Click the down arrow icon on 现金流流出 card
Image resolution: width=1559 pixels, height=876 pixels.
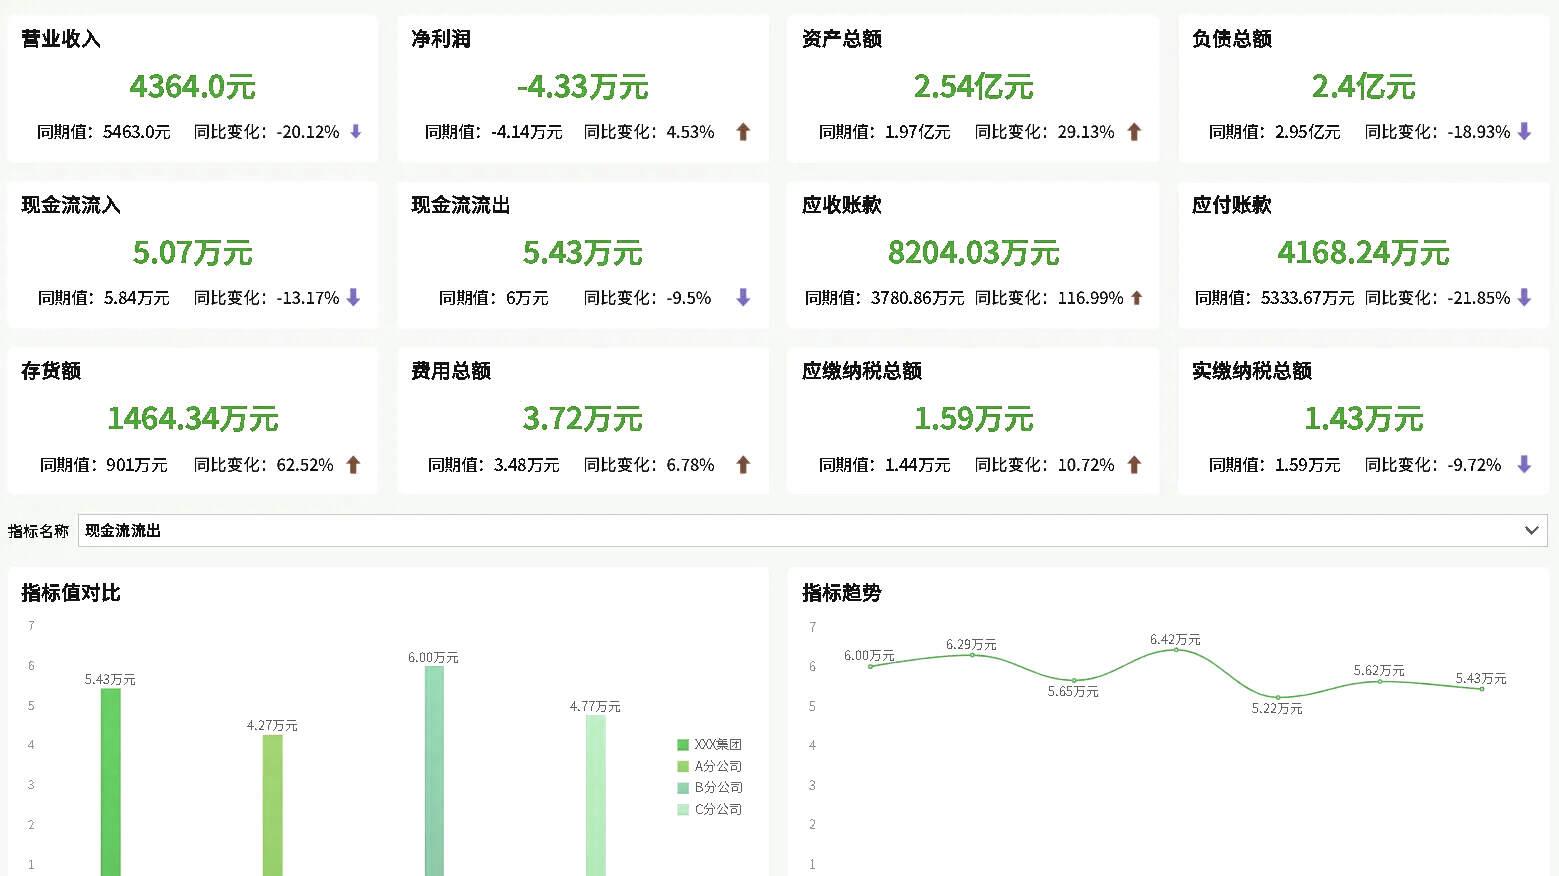tap(742, 297)
